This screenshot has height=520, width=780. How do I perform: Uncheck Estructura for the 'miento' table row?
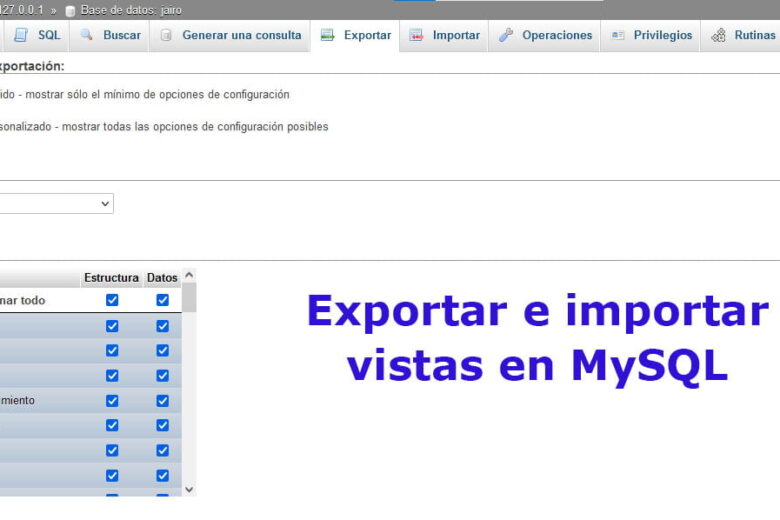pos(112,401)
